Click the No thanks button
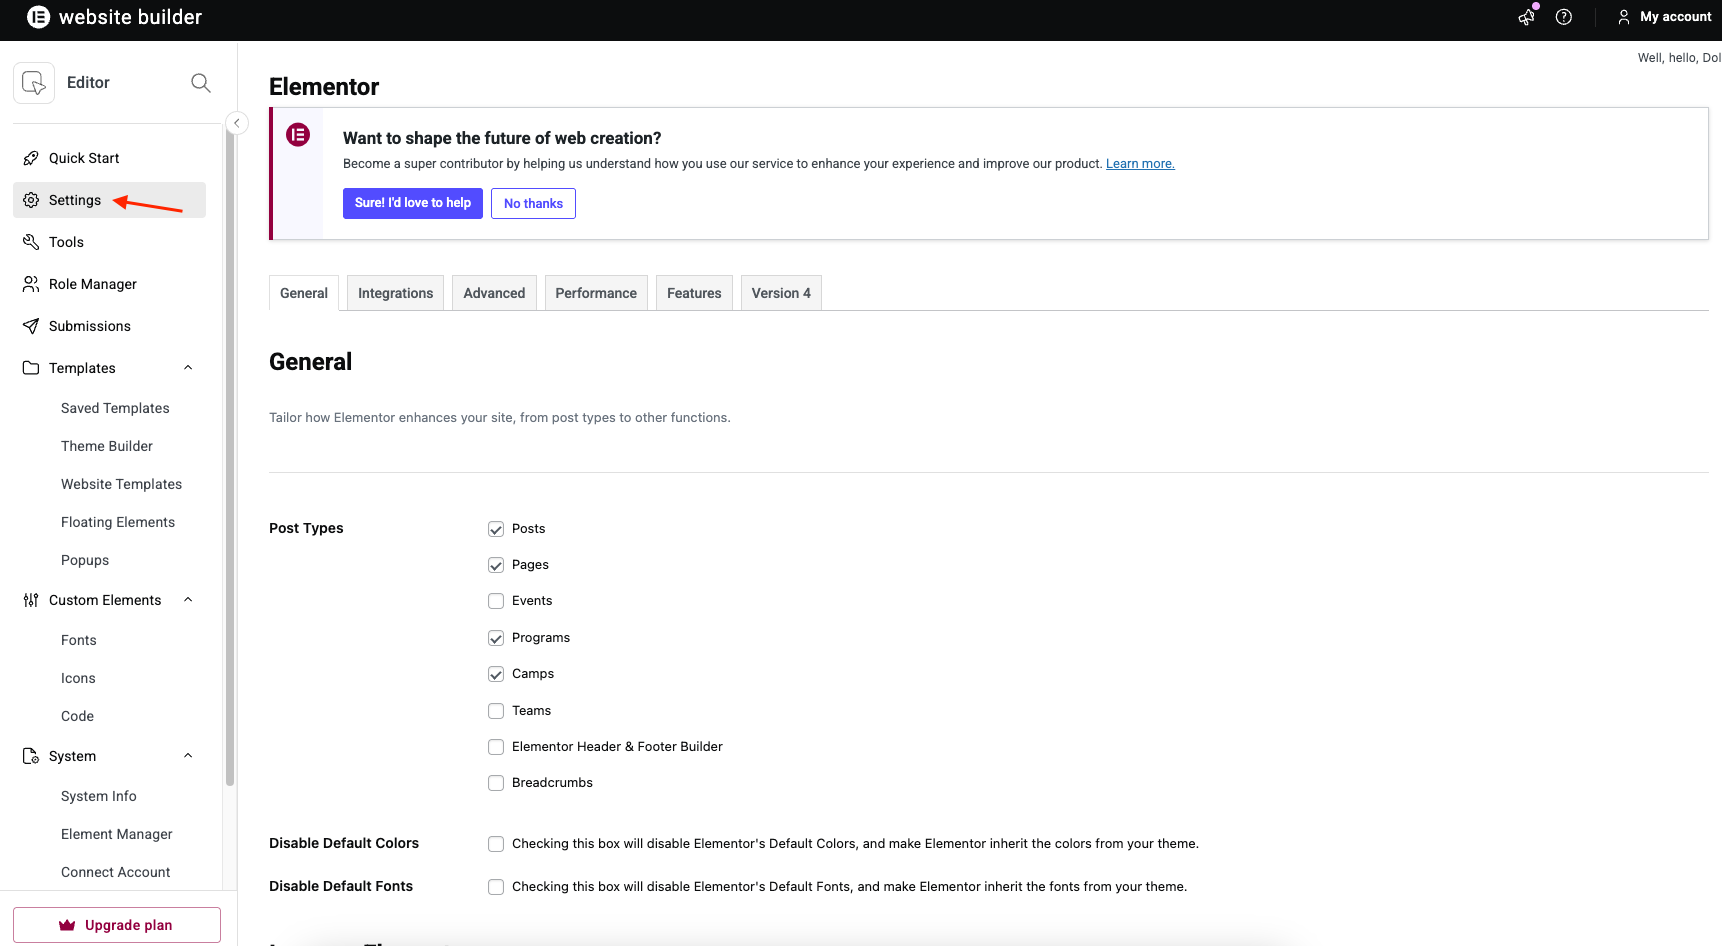 (x=533, y=203)
